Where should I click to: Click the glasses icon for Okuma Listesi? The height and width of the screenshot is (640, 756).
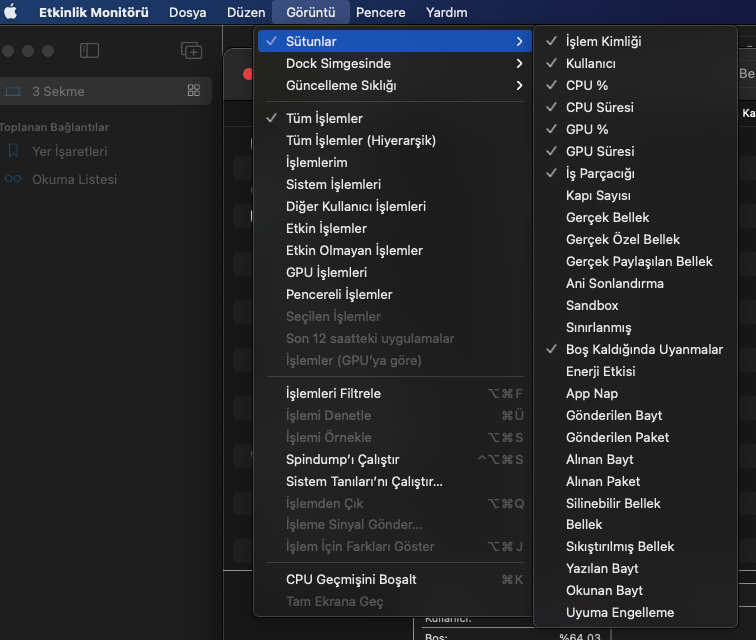point(13,179)
